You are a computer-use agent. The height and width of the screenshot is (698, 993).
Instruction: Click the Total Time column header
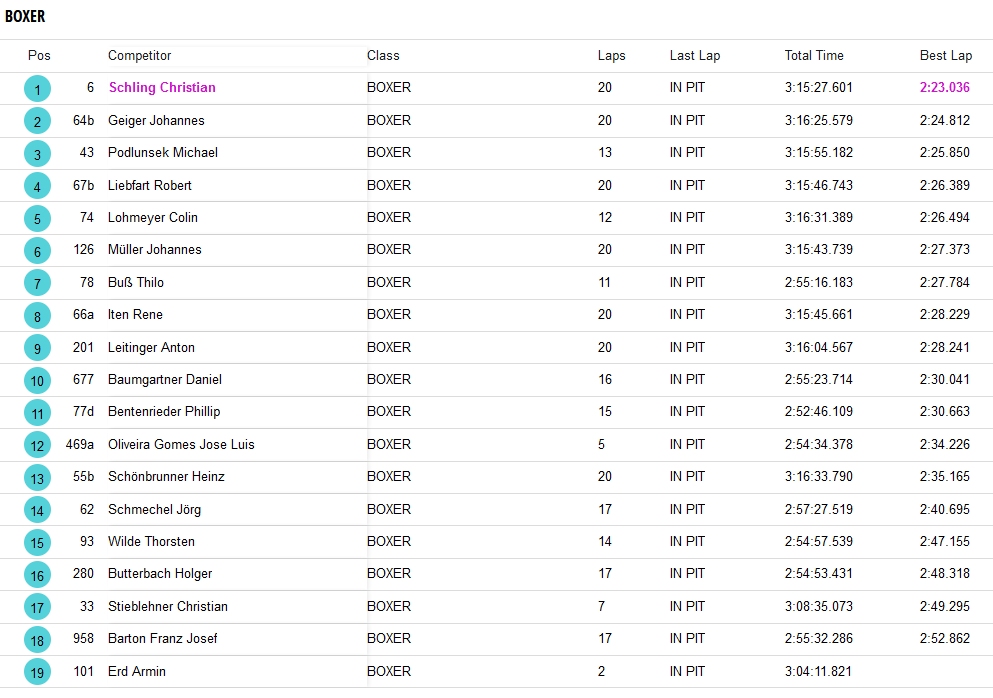pyautogui.click(x=813, y=56)
